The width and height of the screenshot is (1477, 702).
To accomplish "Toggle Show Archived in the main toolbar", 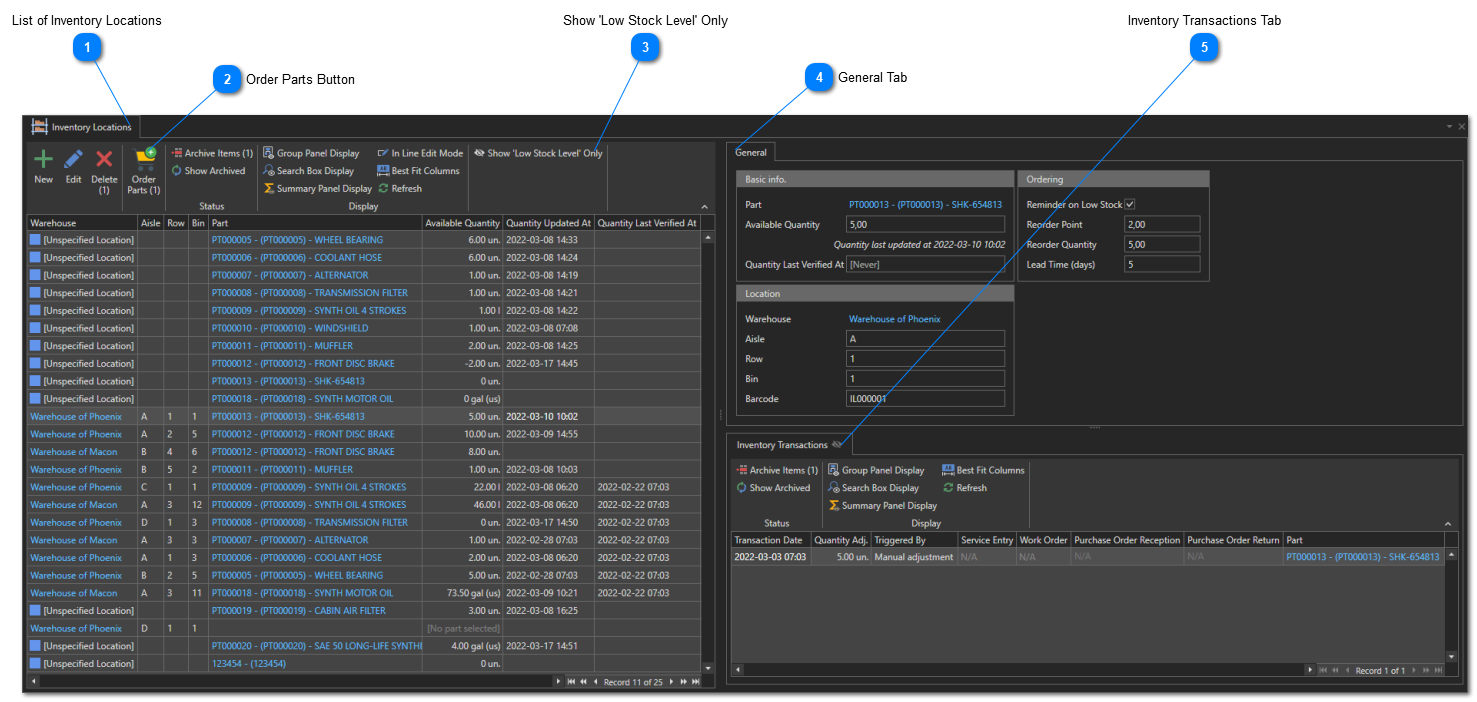I will (208, 171).
